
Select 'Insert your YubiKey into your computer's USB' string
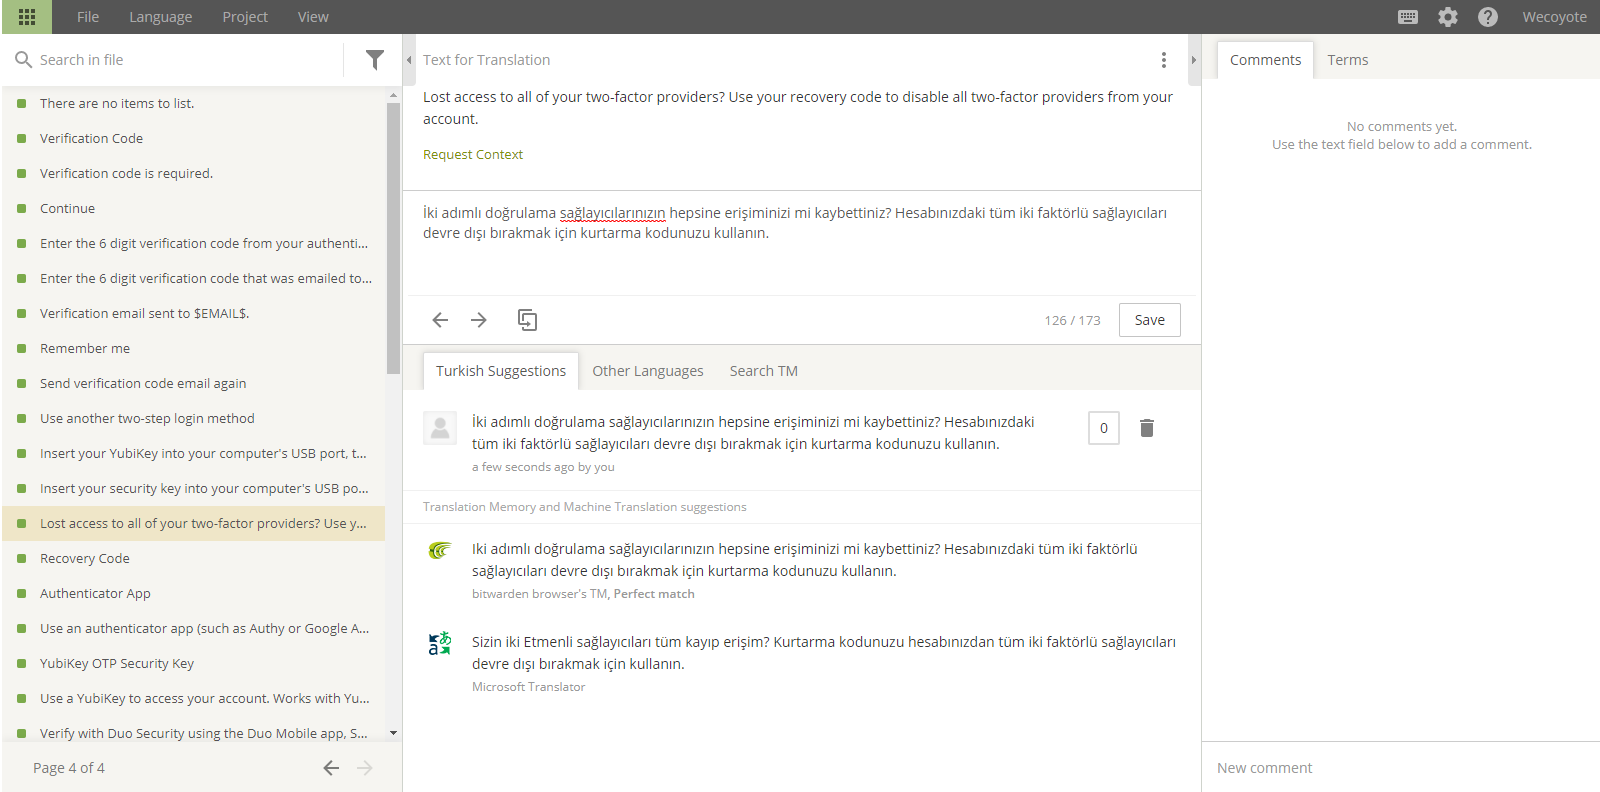point(194,453)
